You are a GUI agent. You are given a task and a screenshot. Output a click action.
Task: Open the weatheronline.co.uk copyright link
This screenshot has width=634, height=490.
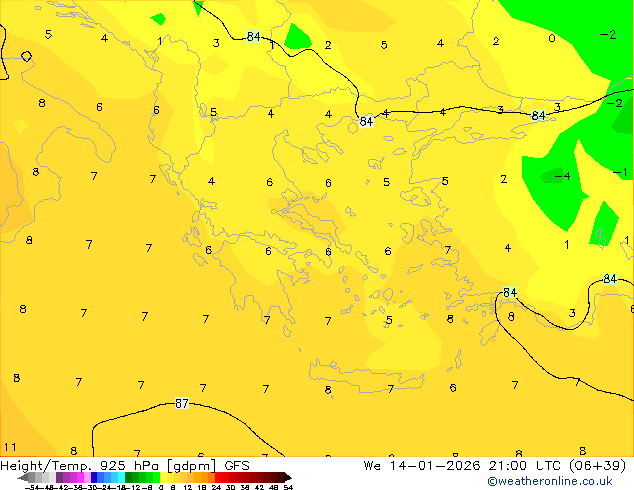point(550,481)
